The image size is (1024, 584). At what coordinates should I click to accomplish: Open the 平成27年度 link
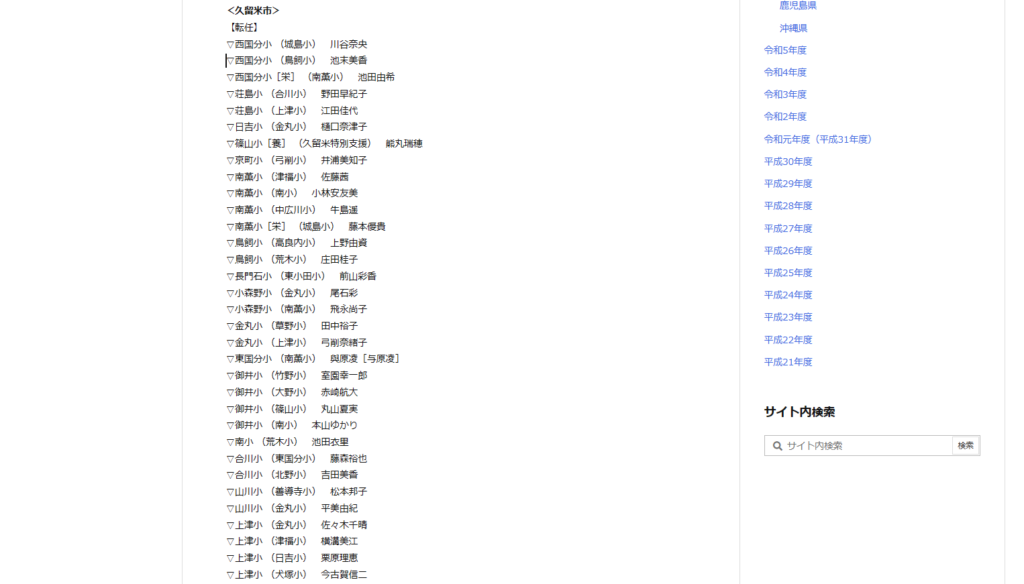coord(788,228)
